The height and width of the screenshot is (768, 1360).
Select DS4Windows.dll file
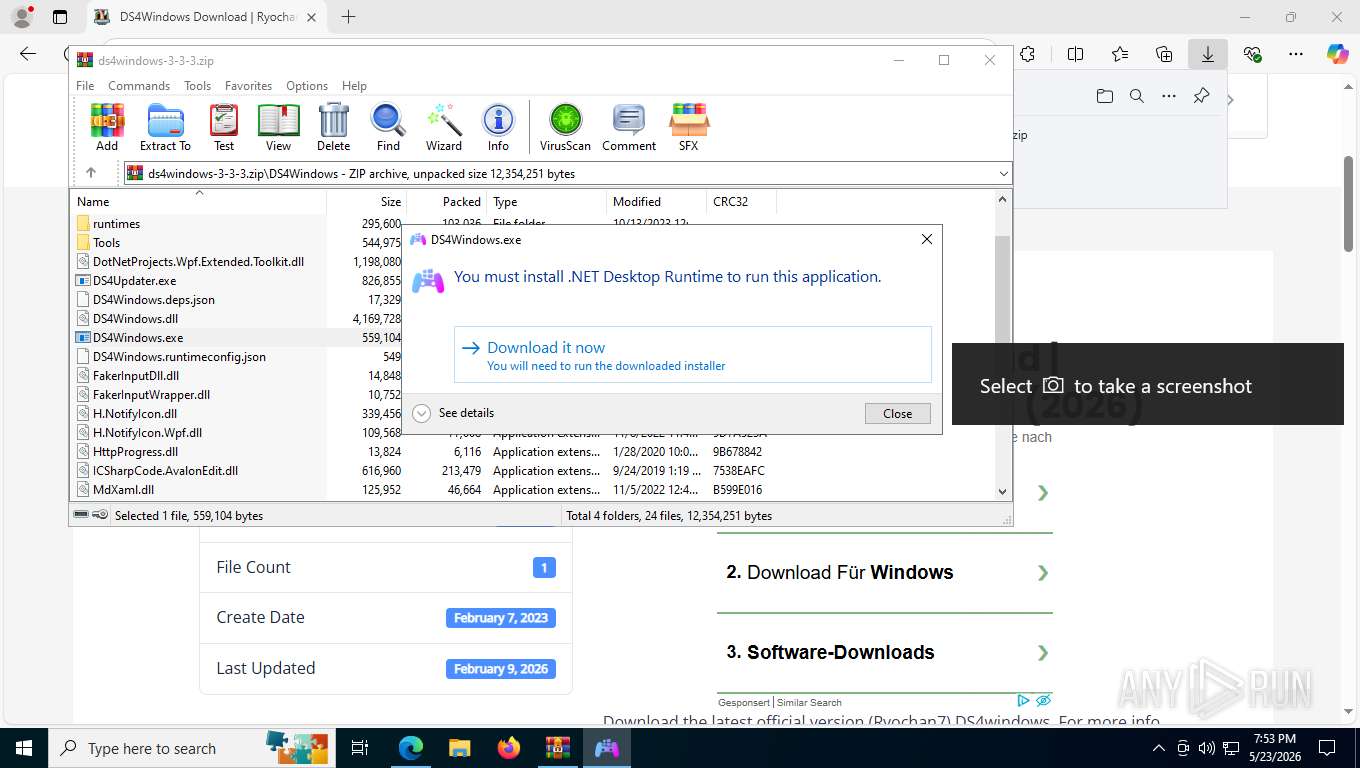(x=135, y=319)
